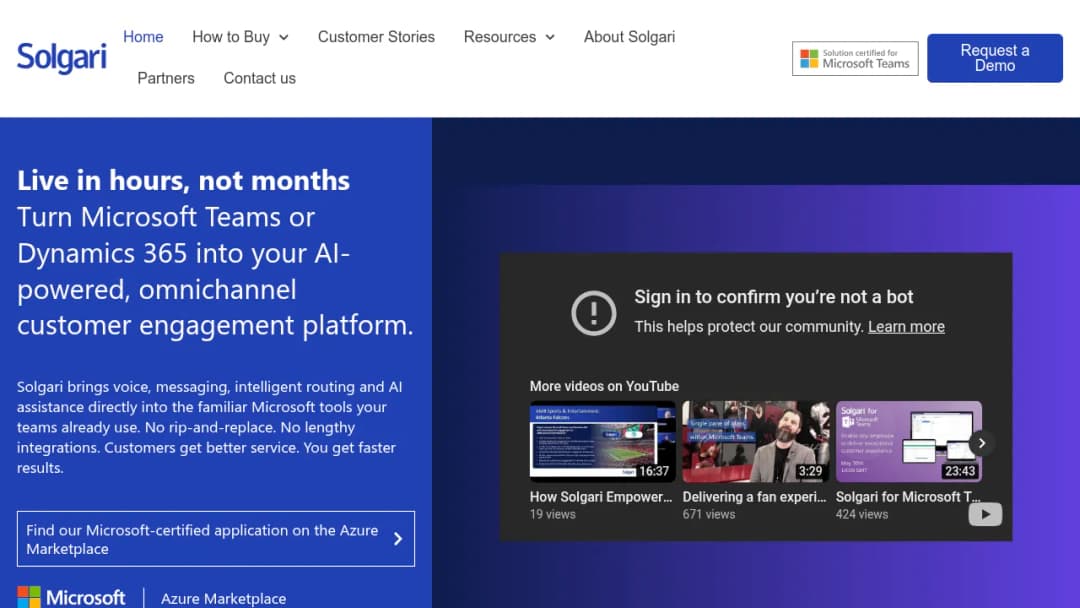This screenshot has height=608, width=1080.
Task: Open the 23:43 Solgari for Microsoft Teams thumbnail
Action: [x=908, y=441]
